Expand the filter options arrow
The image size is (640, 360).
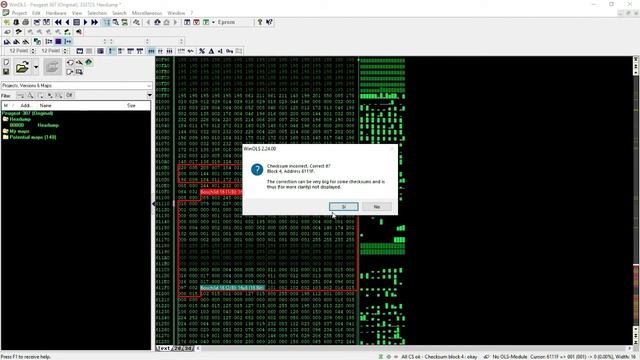click(149, 95)
